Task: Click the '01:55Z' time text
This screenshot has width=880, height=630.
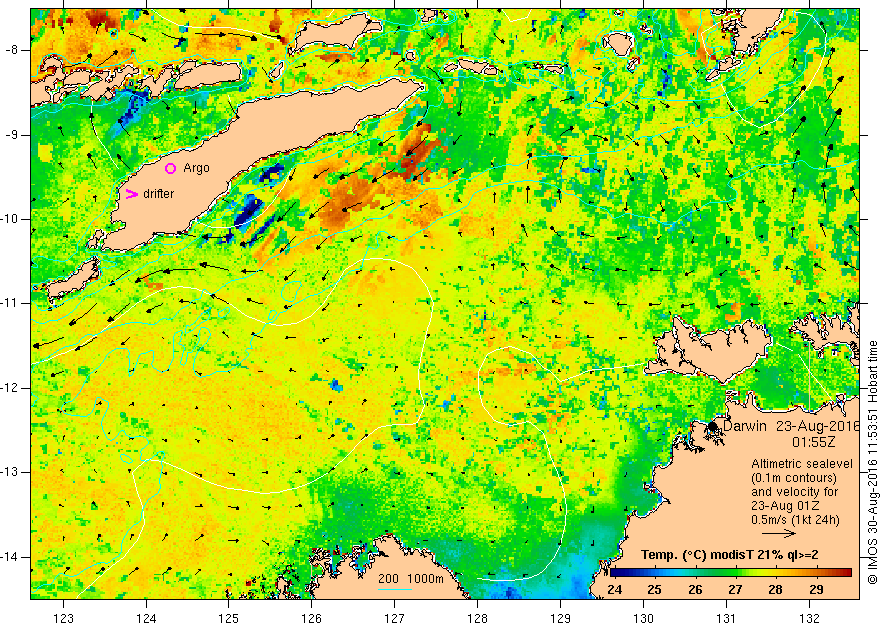Action: 814,442
